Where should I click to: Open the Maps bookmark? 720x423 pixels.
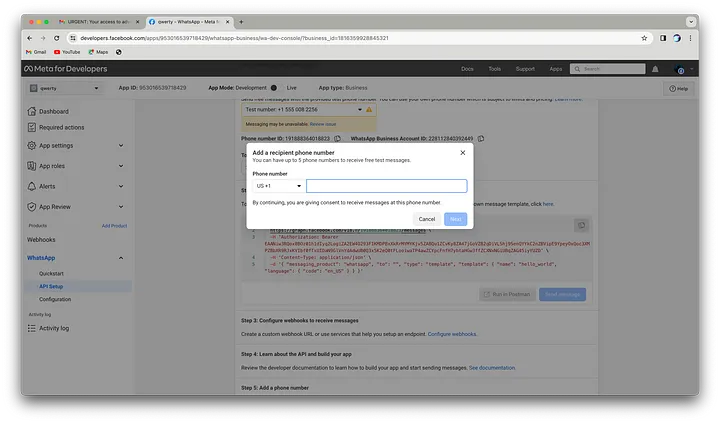pyautogui.click(x=98, y=52)
